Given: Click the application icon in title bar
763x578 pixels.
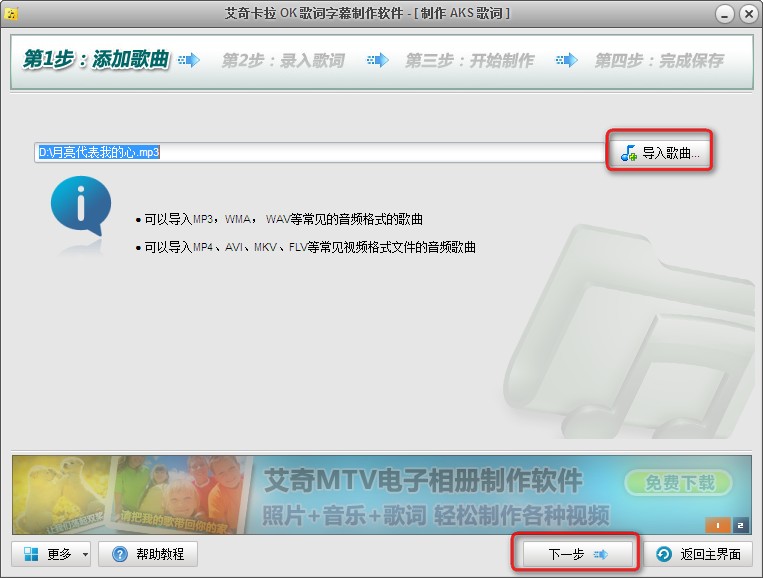Looking at the screenshot, I should [11, 13].
